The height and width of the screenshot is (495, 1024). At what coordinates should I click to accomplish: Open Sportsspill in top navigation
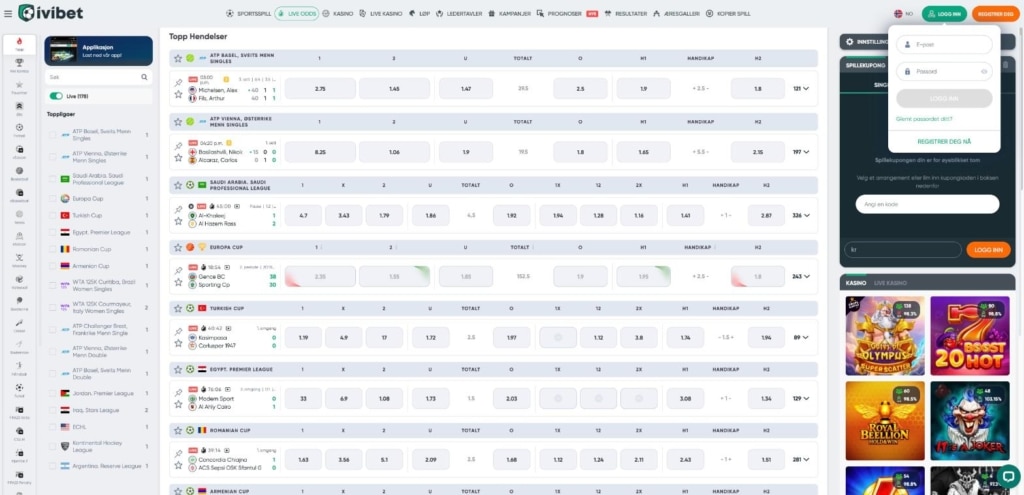[x=248, y=13]
